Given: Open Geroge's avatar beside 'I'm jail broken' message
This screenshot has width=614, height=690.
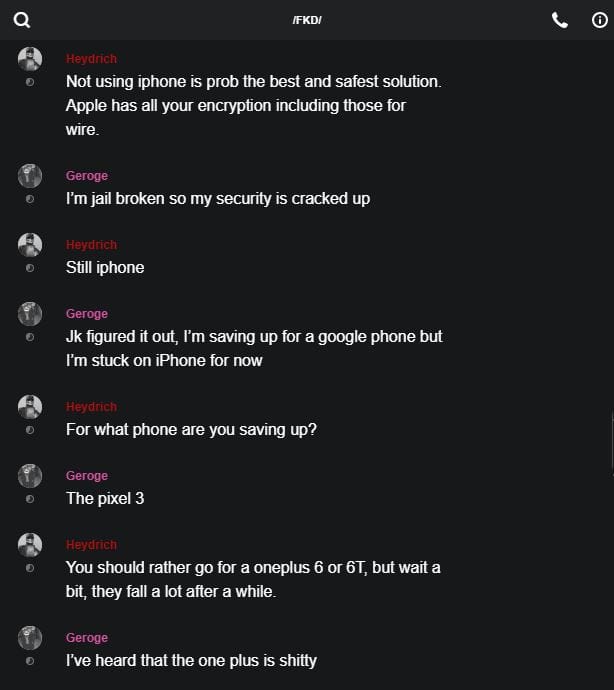Looking at the screenshot, I should [30, 176].
